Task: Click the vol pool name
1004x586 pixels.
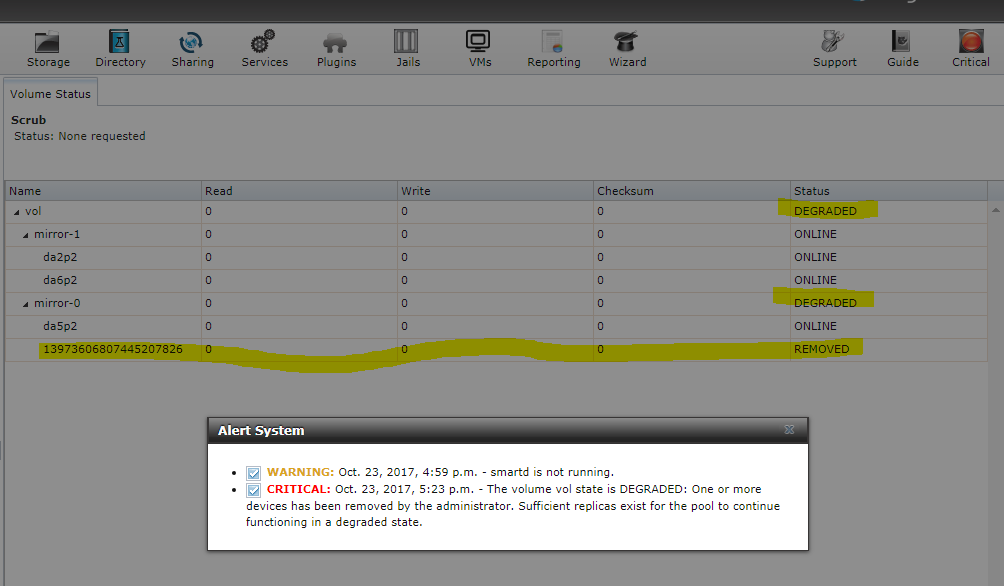Action: [33, 211]
